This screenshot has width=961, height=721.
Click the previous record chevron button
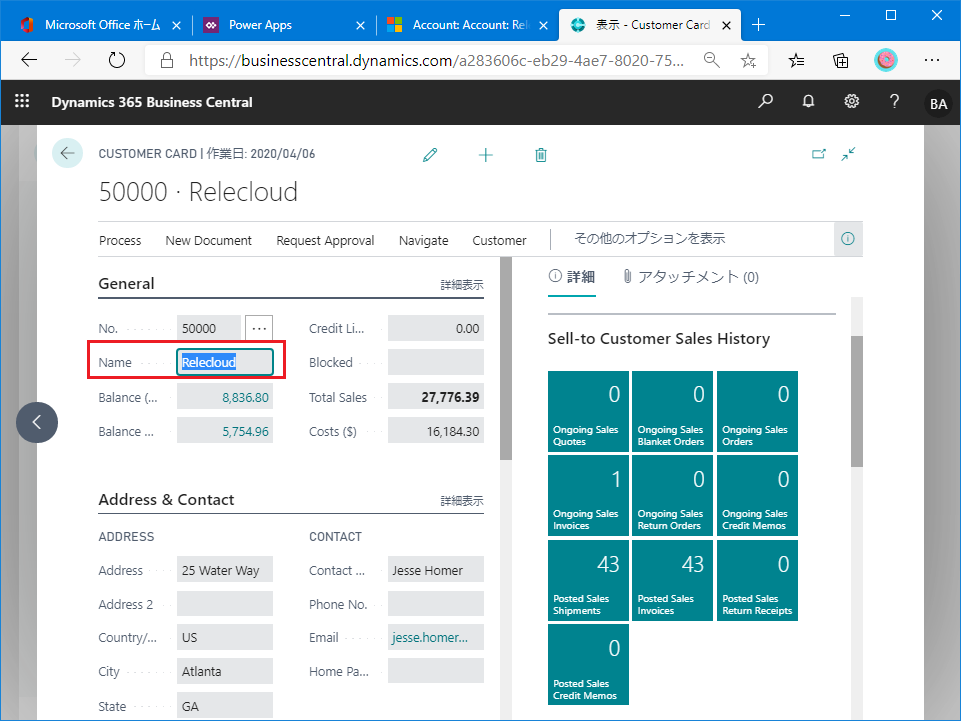[37, 422]
